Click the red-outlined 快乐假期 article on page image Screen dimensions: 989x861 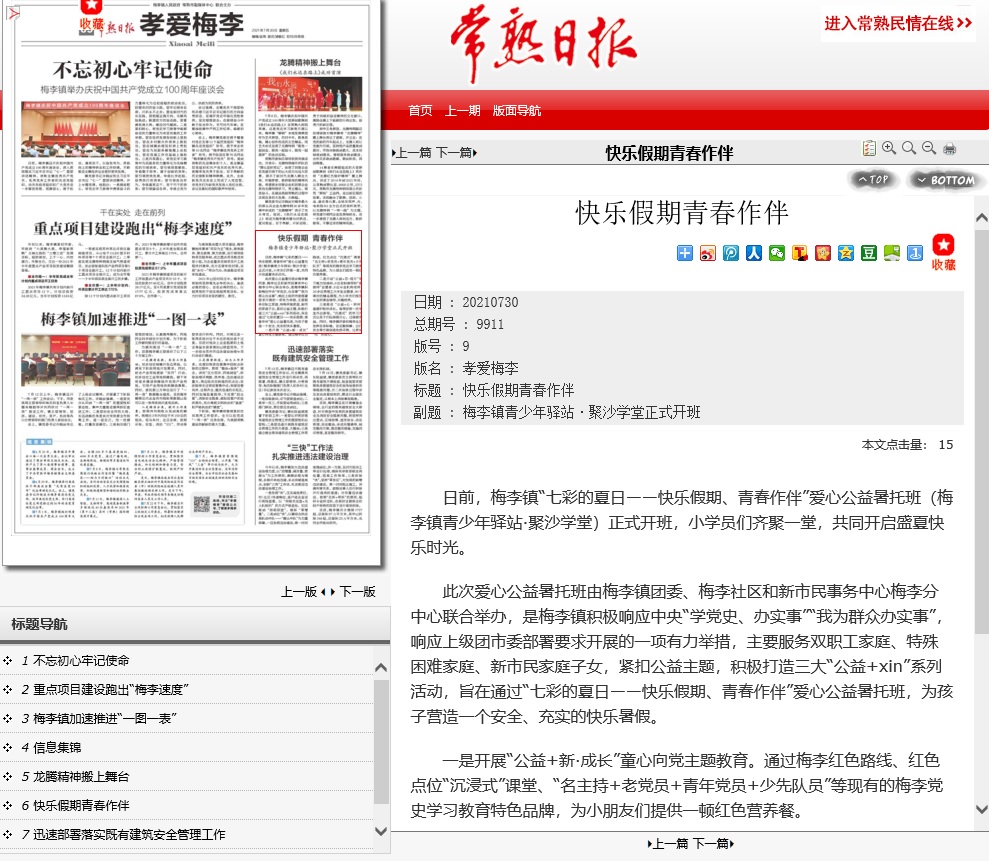click(308, 281)
